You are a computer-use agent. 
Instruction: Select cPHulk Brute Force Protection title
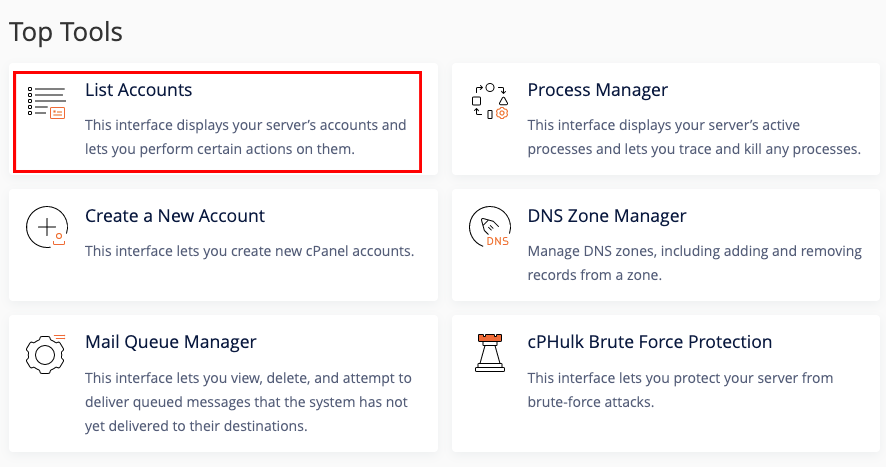point(650,342)
